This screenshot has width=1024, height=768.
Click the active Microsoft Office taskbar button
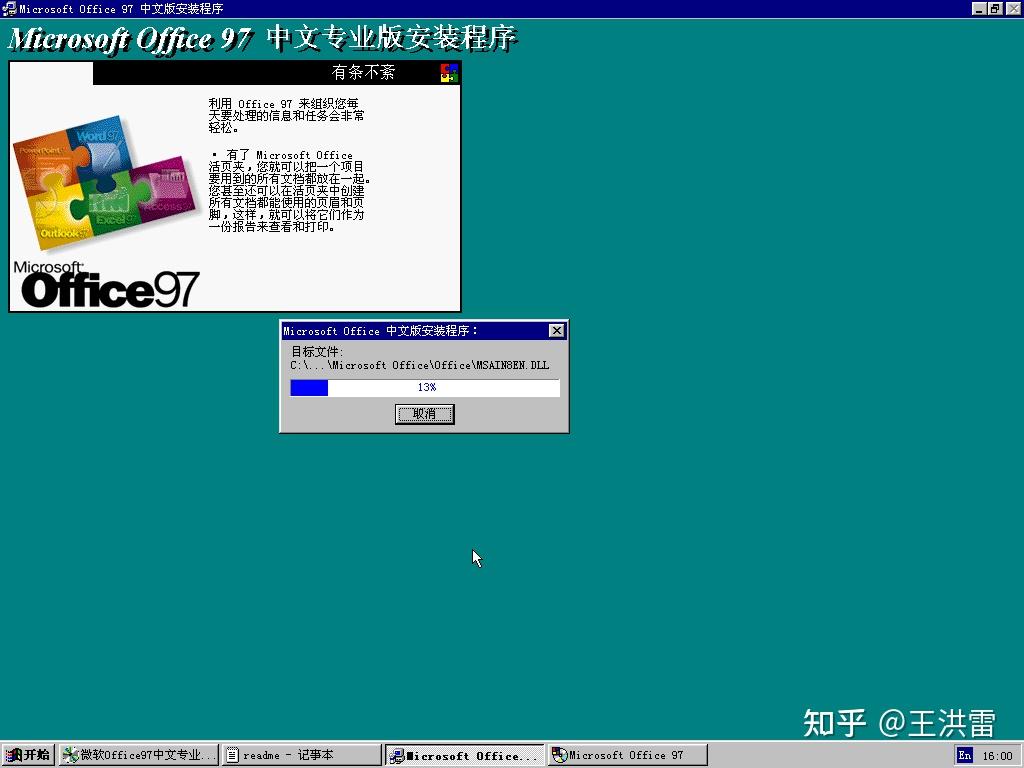point(460,754)
